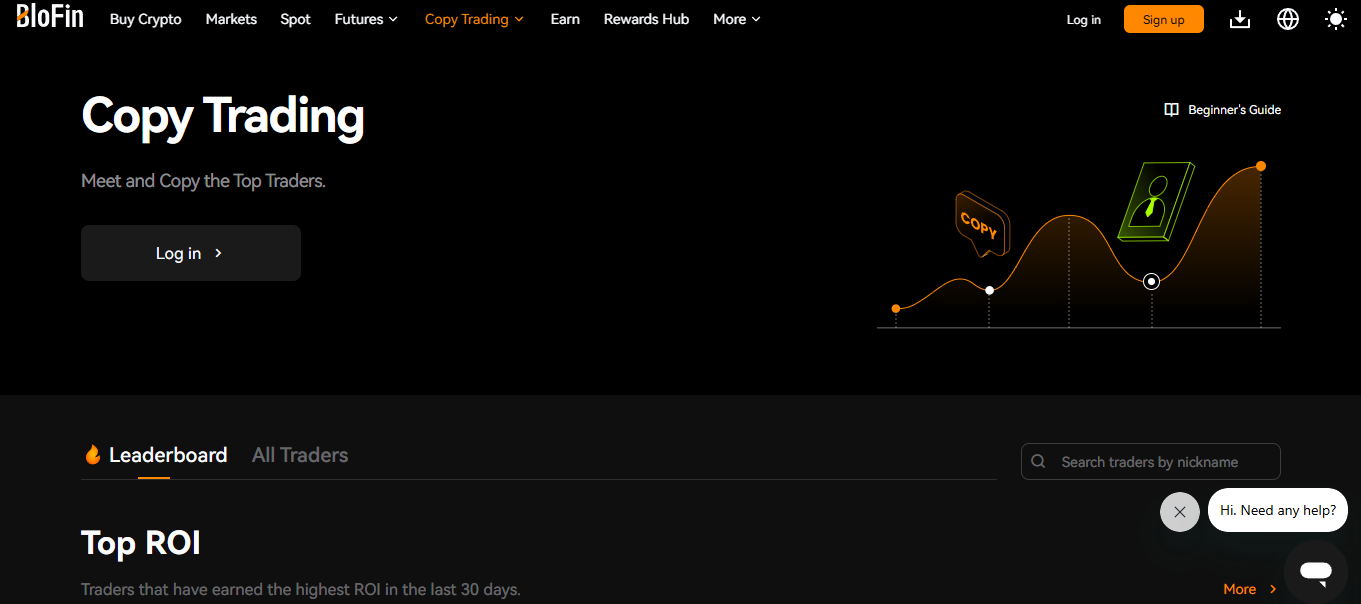Switch to the All Traders tab
This screenshot has height=604, width=1361.
[300, 456]
